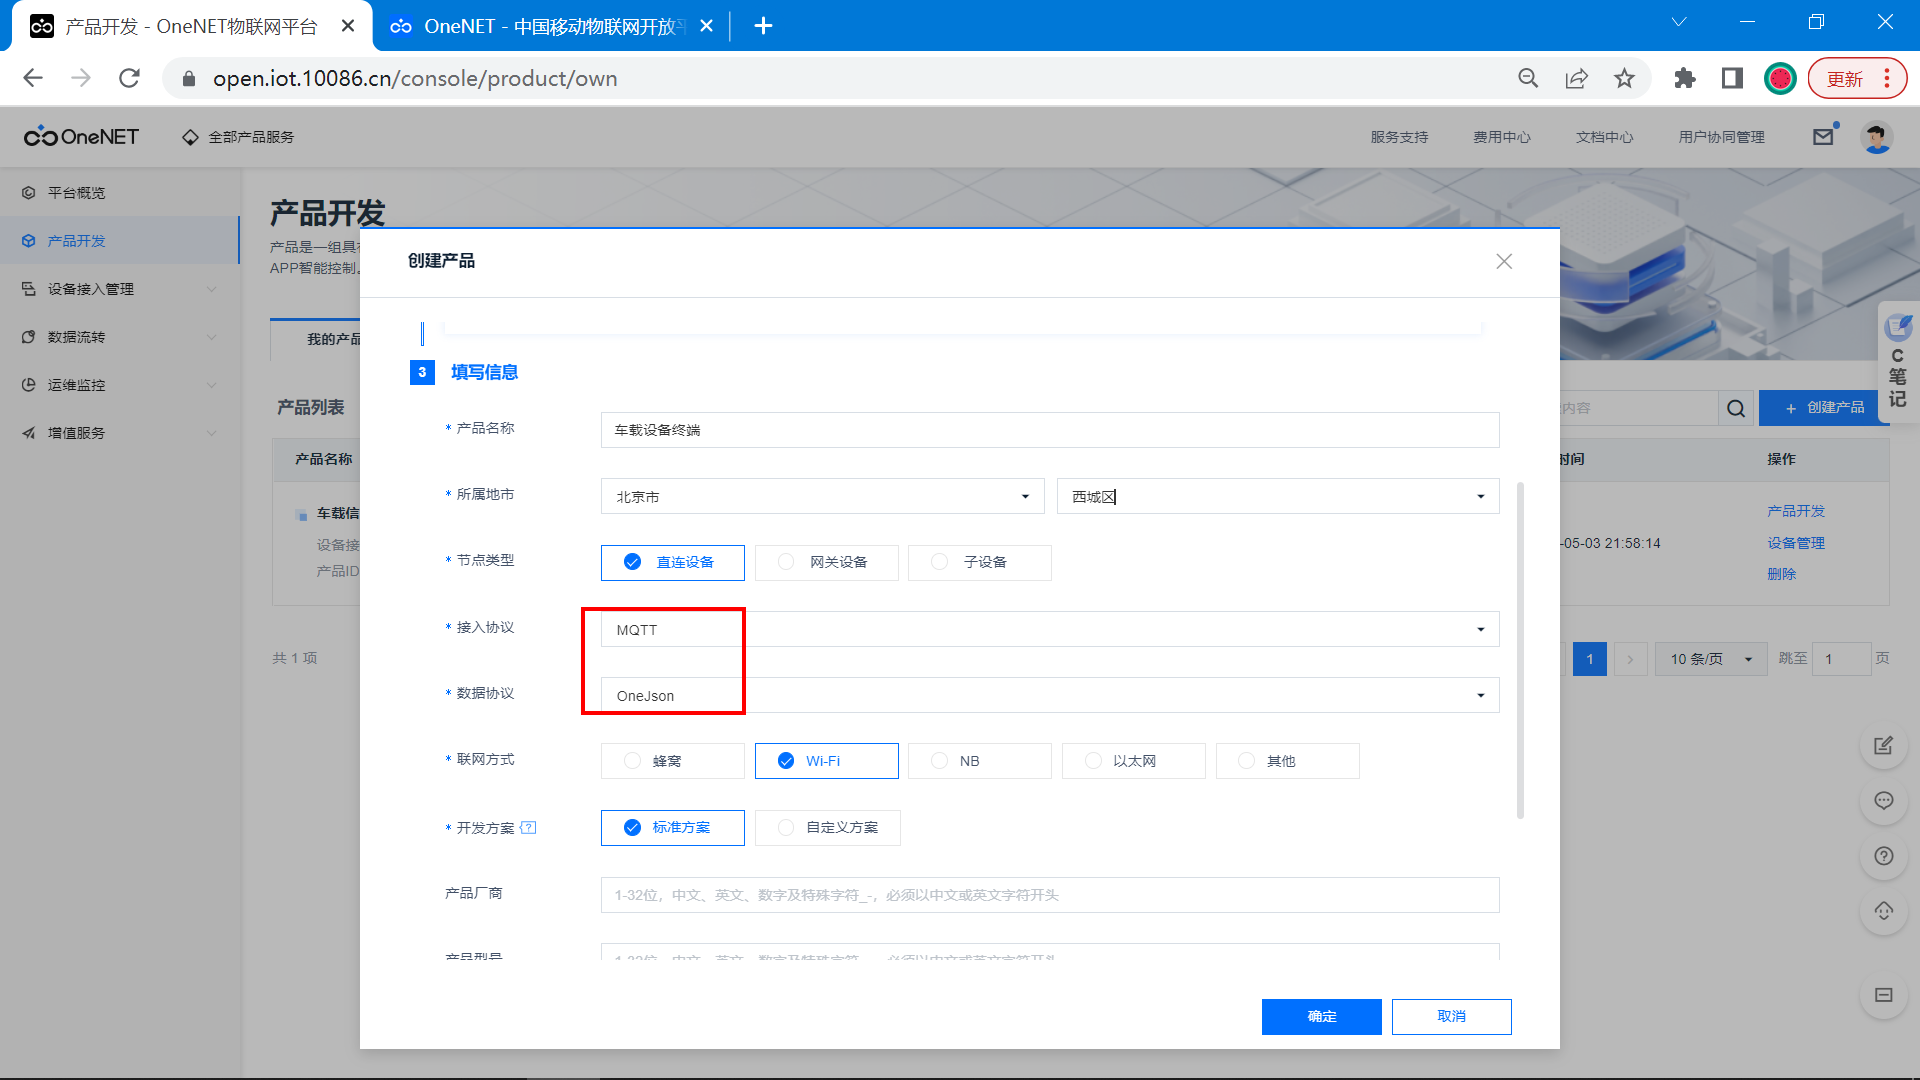Click the floating help circle icon

[1883, 856]
